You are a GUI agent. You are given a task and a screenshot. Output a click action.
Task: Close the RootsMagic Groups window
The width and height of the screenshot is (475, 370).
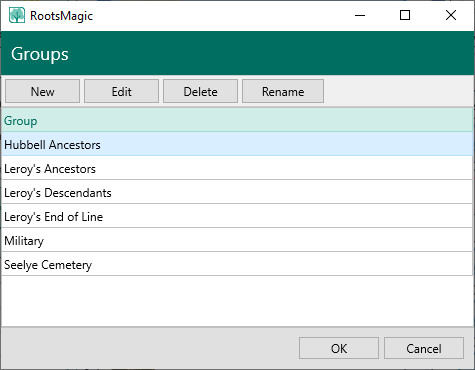click(451, 15)
